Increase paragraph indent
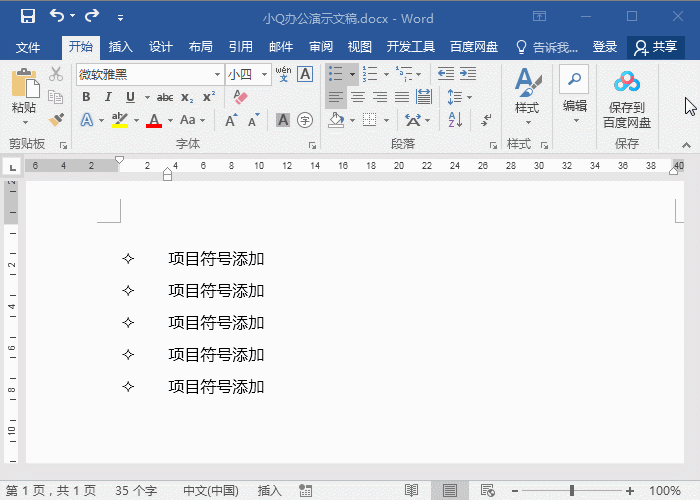The height and width of the screenshot is (500, 700). [x=468, y=74]
